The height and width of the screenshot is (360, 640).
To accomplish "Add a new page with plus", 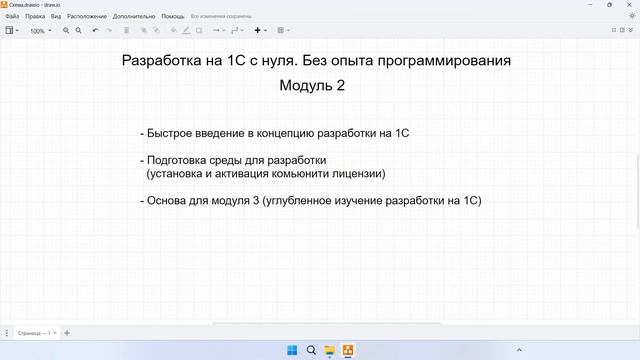I will coord(67,333).
